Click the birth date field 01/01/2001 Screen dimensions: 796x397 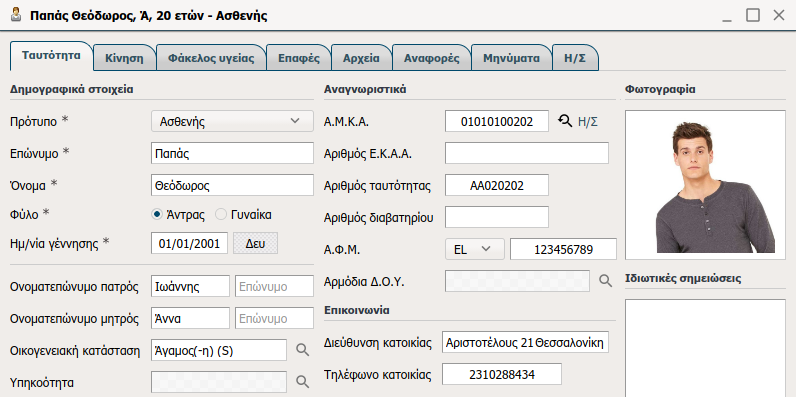click(189, 243)
